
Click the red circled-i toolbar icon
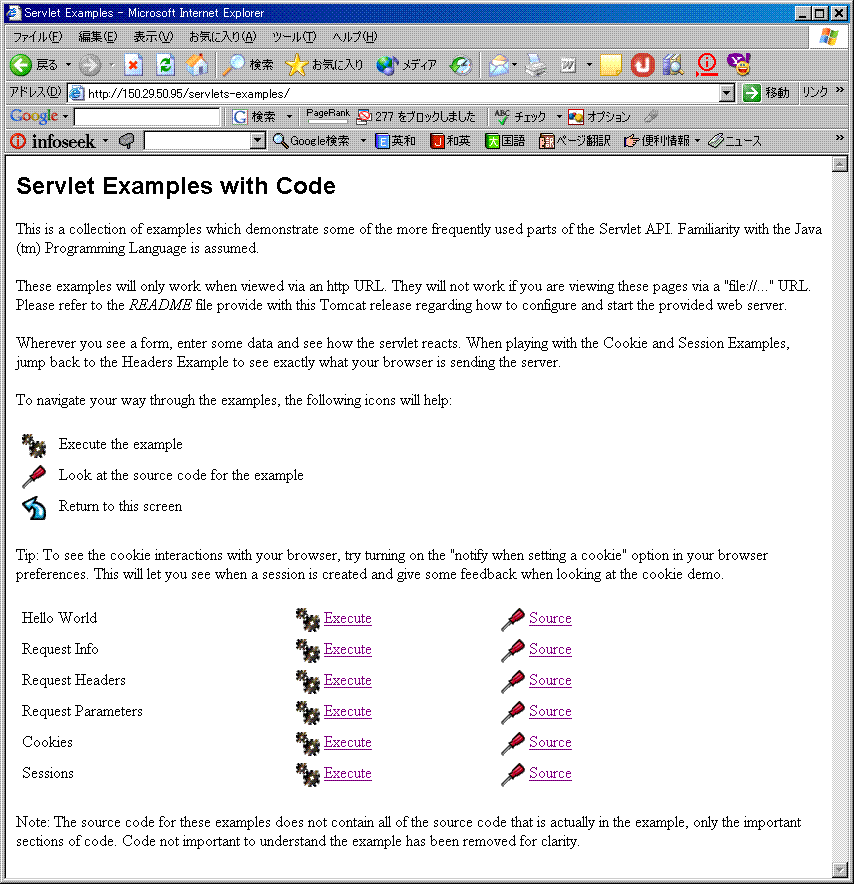point(706,65)
